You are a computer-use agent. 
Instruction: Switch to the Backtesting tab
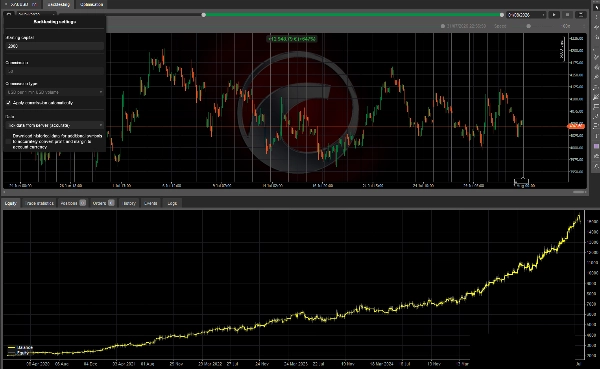point(58,4)
